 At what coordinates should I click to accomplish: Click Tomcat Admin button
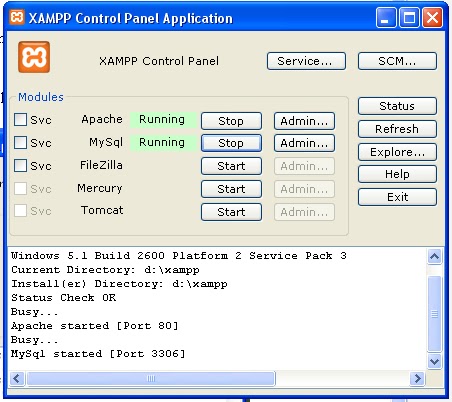pos(304,212)
